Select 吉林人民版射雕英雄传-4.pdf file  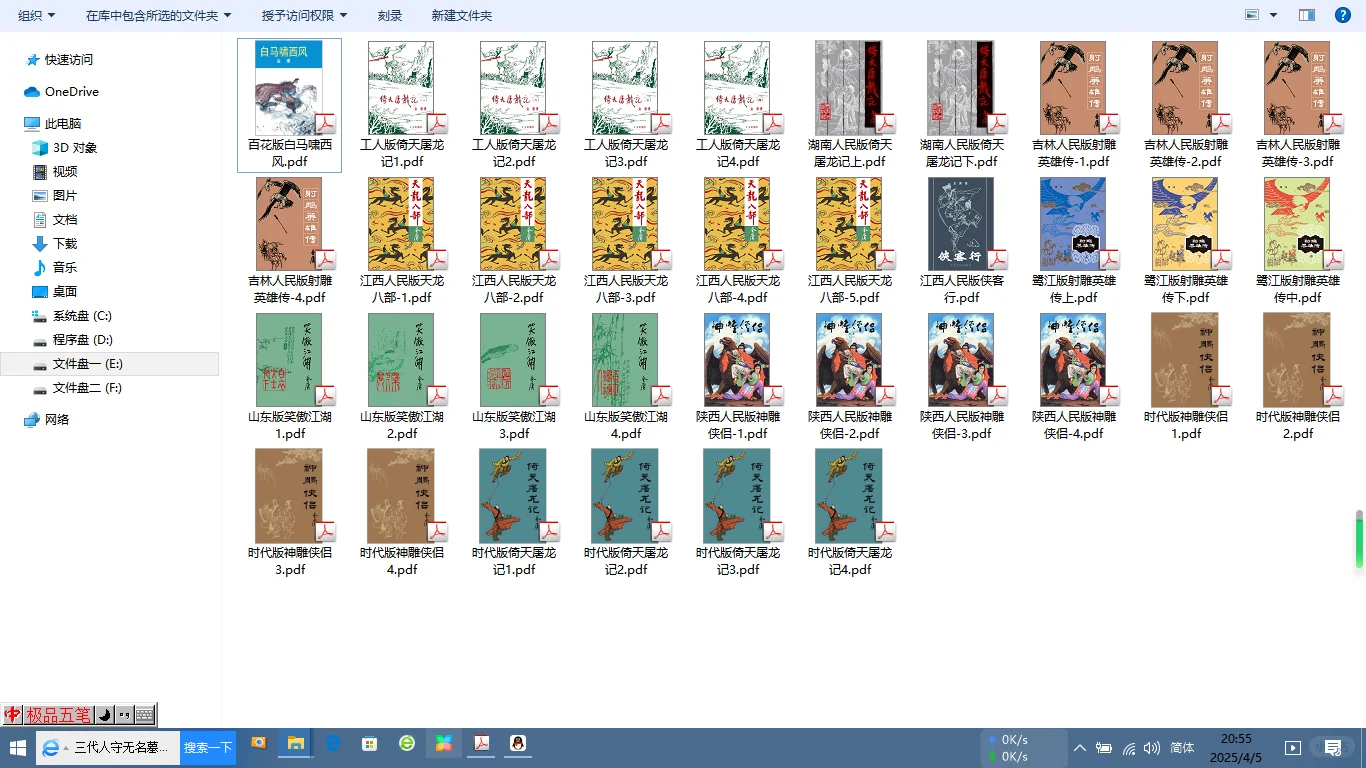click(x=289, y=241)
